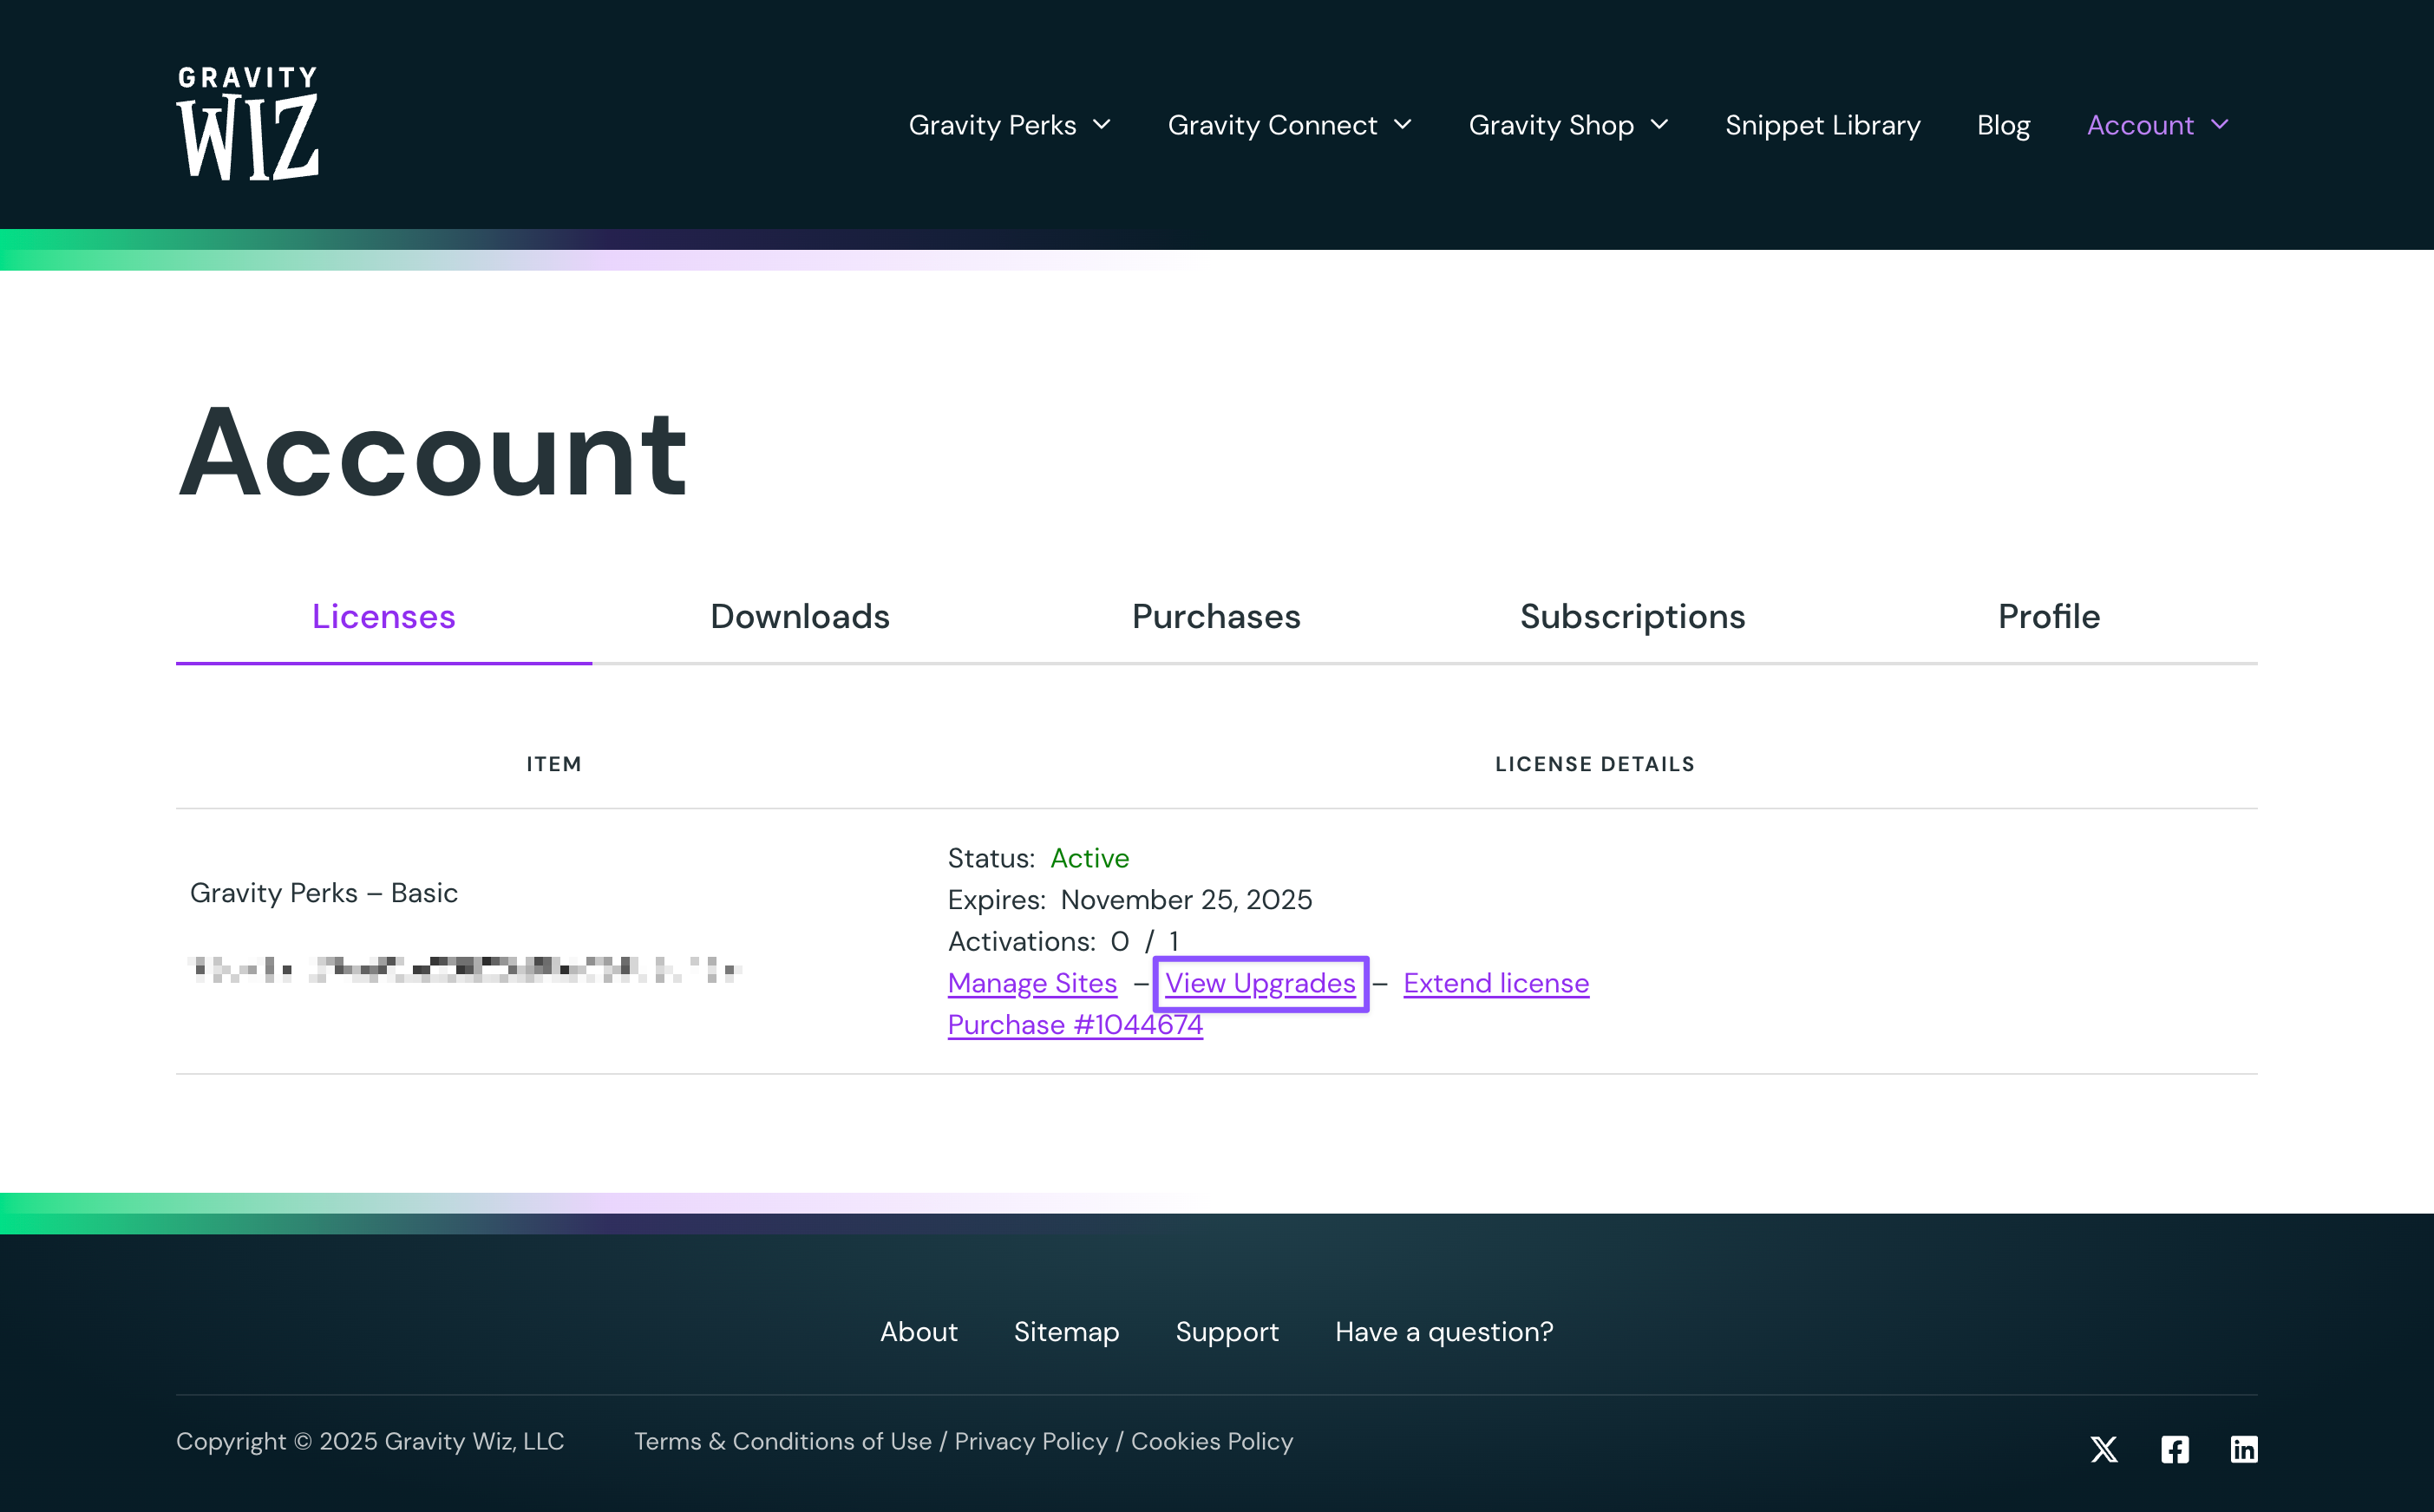Go to the Snippet Library
This screenshot has height=1512, width=2434.
[x=1822, y=125]
